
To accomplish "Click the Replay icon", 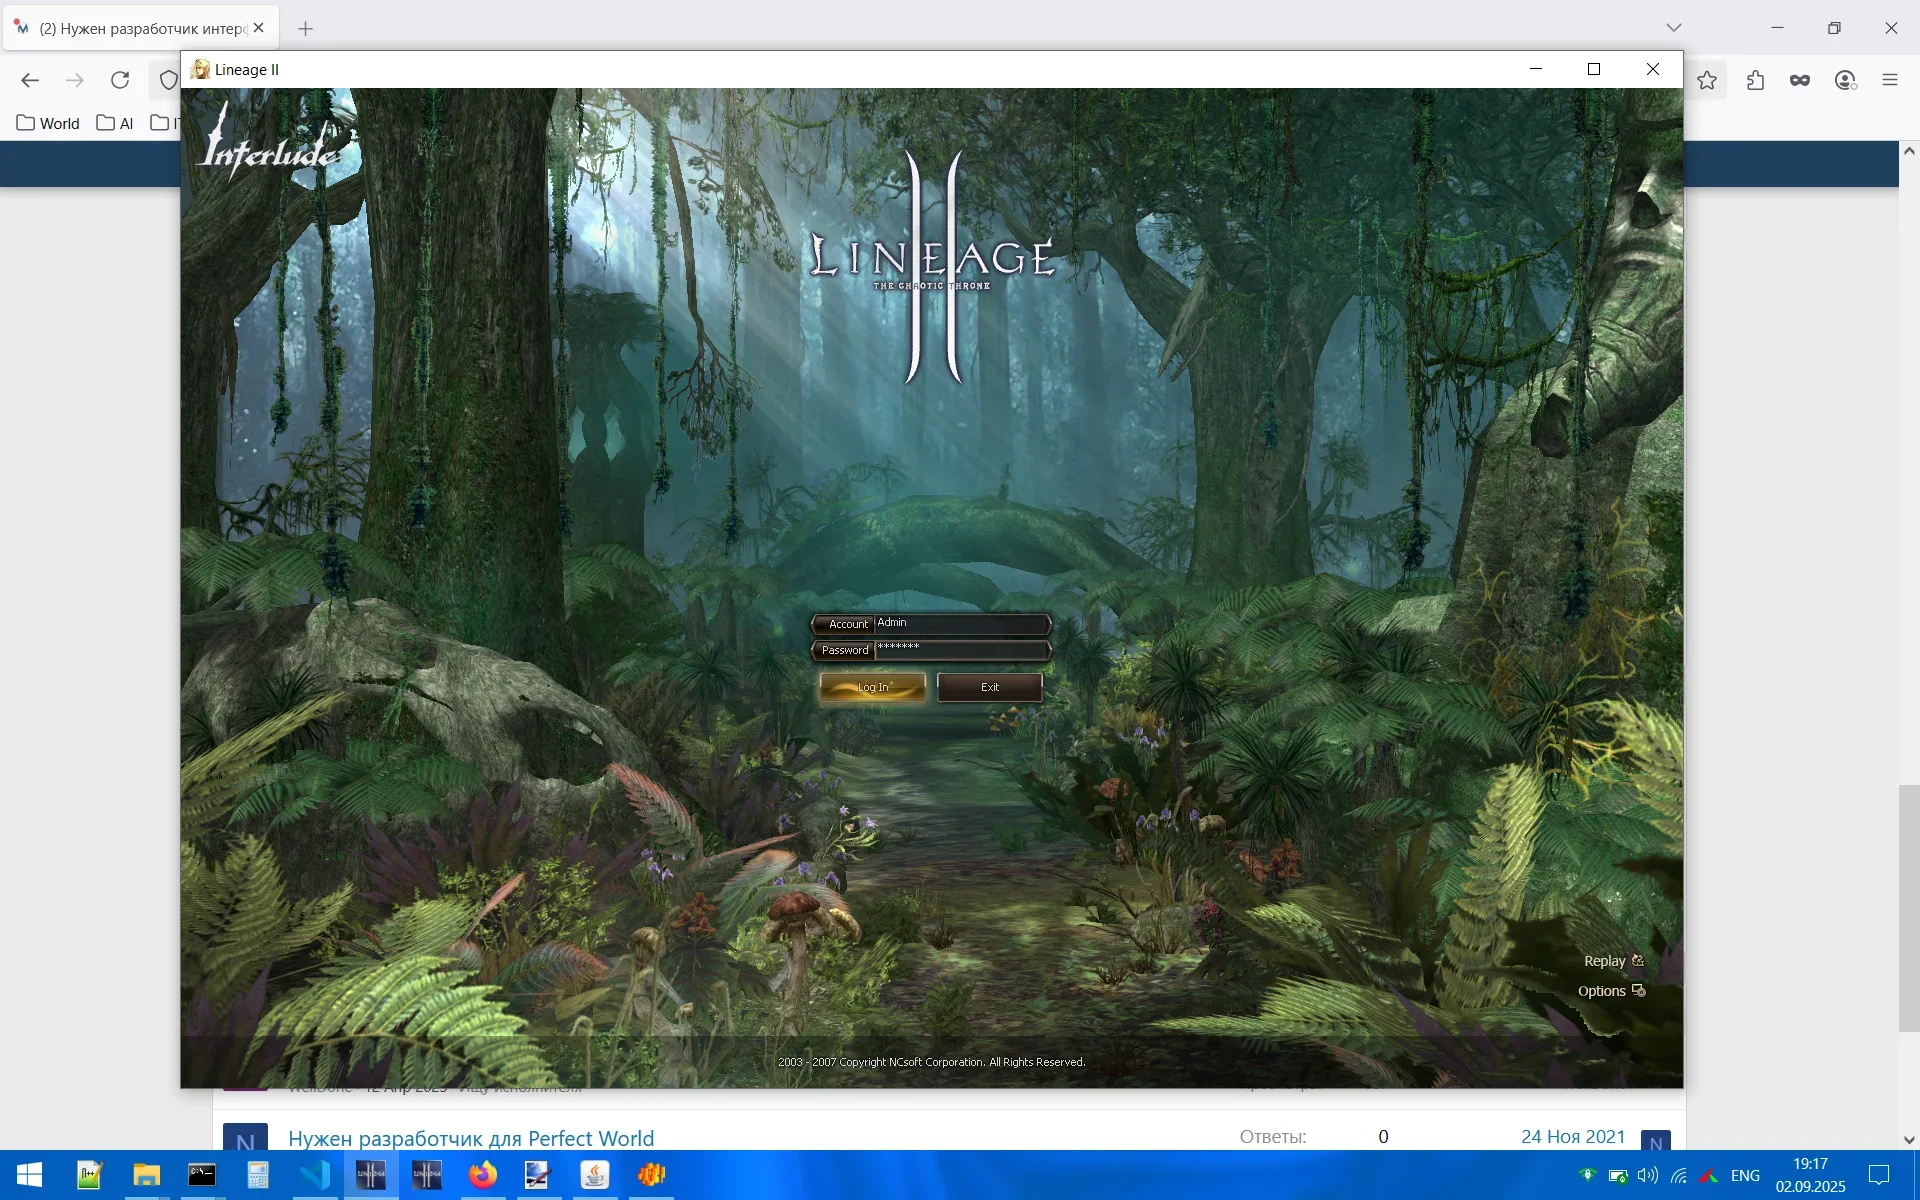I will 1638,961.
